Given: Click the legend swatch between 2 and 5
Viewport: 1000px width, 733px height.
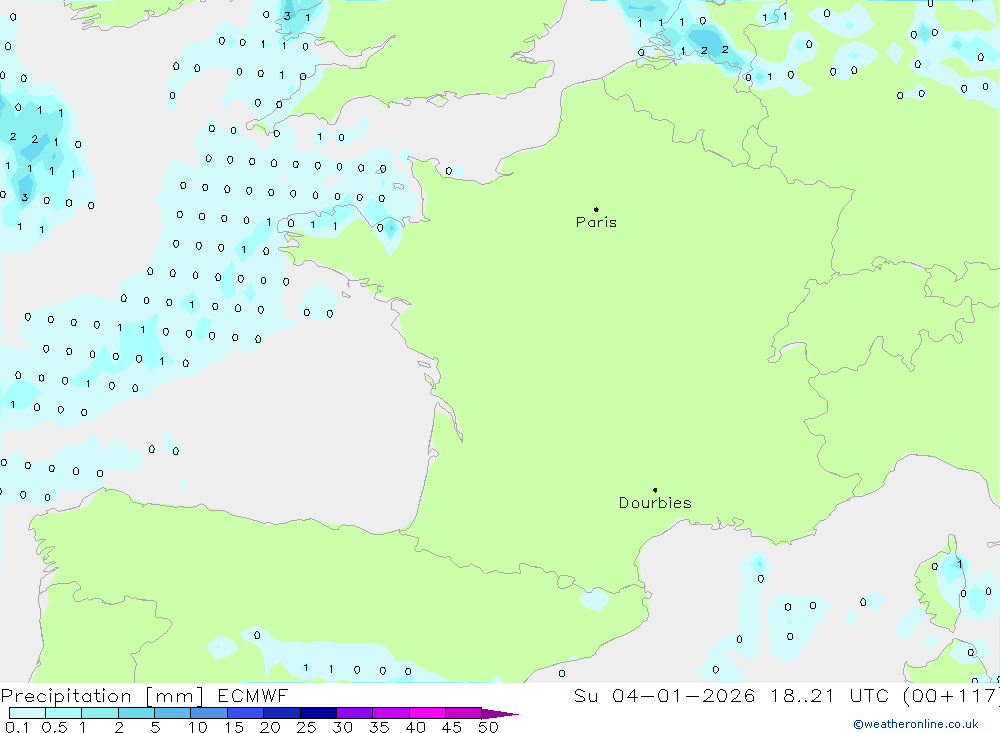Looking at the screenshot, I should [x=136, y=713].
